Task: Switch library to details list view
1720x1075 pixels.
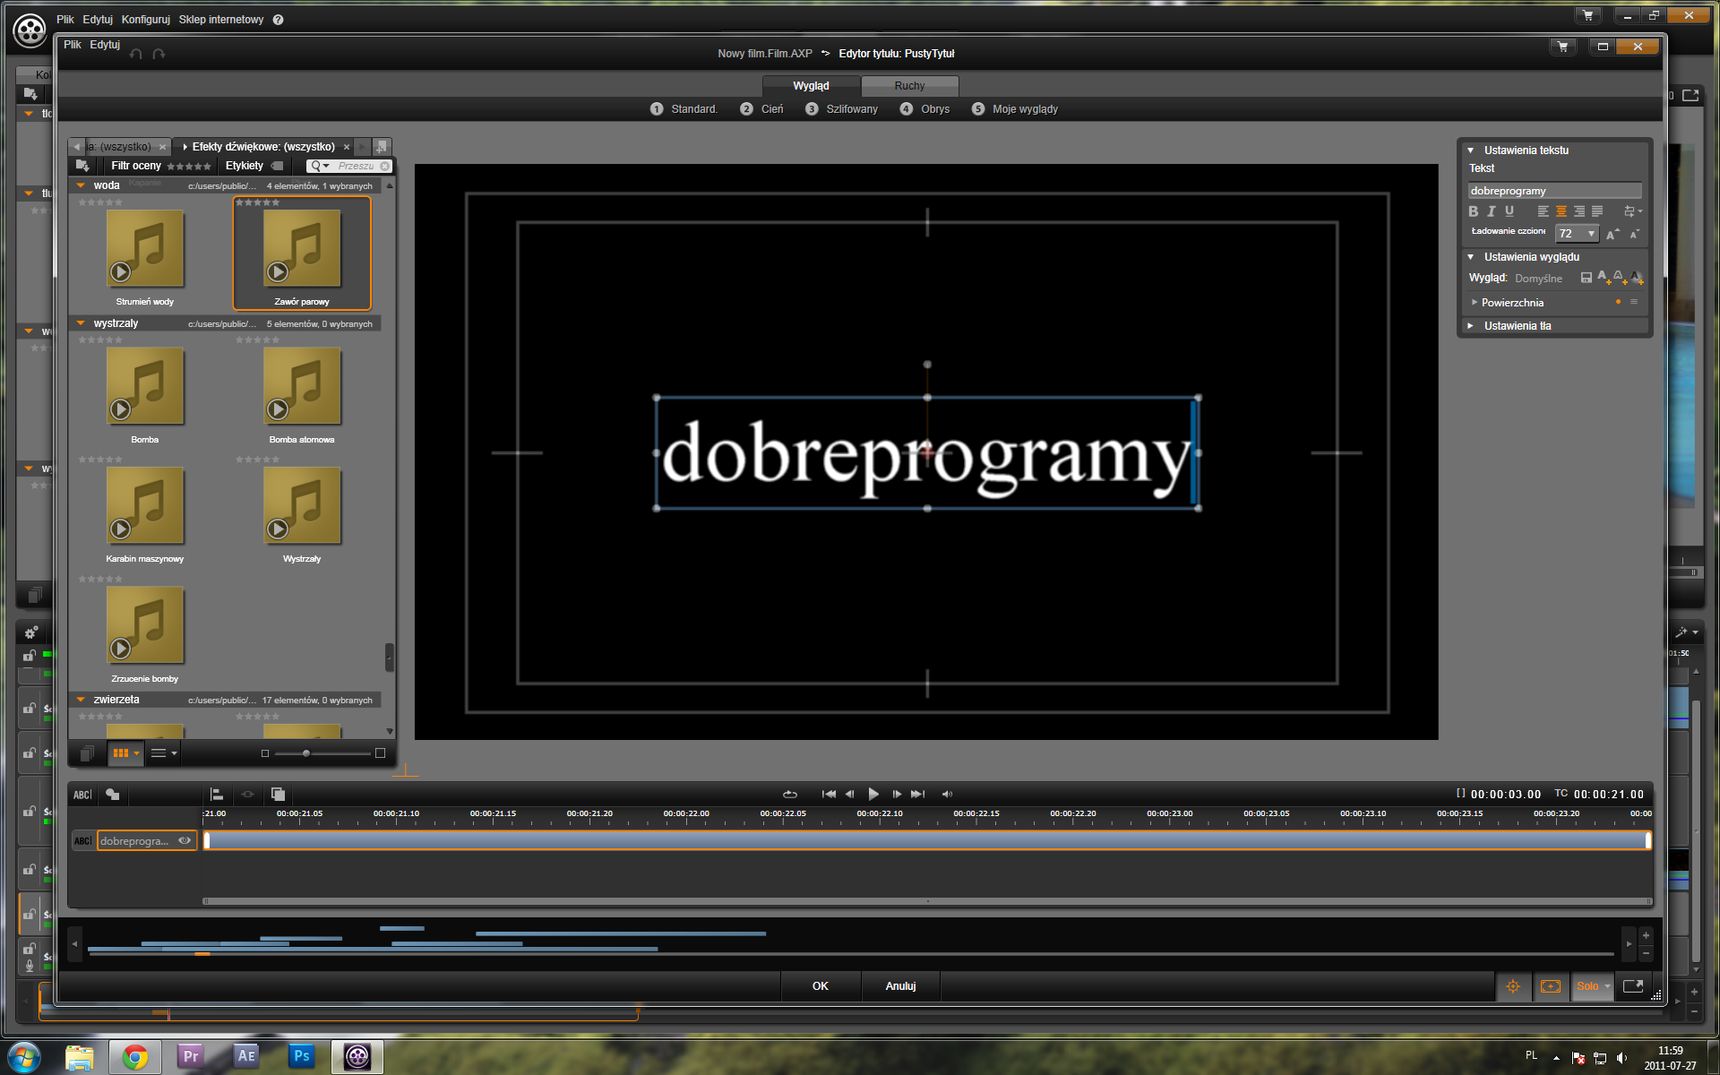Action: pos(163,753)
